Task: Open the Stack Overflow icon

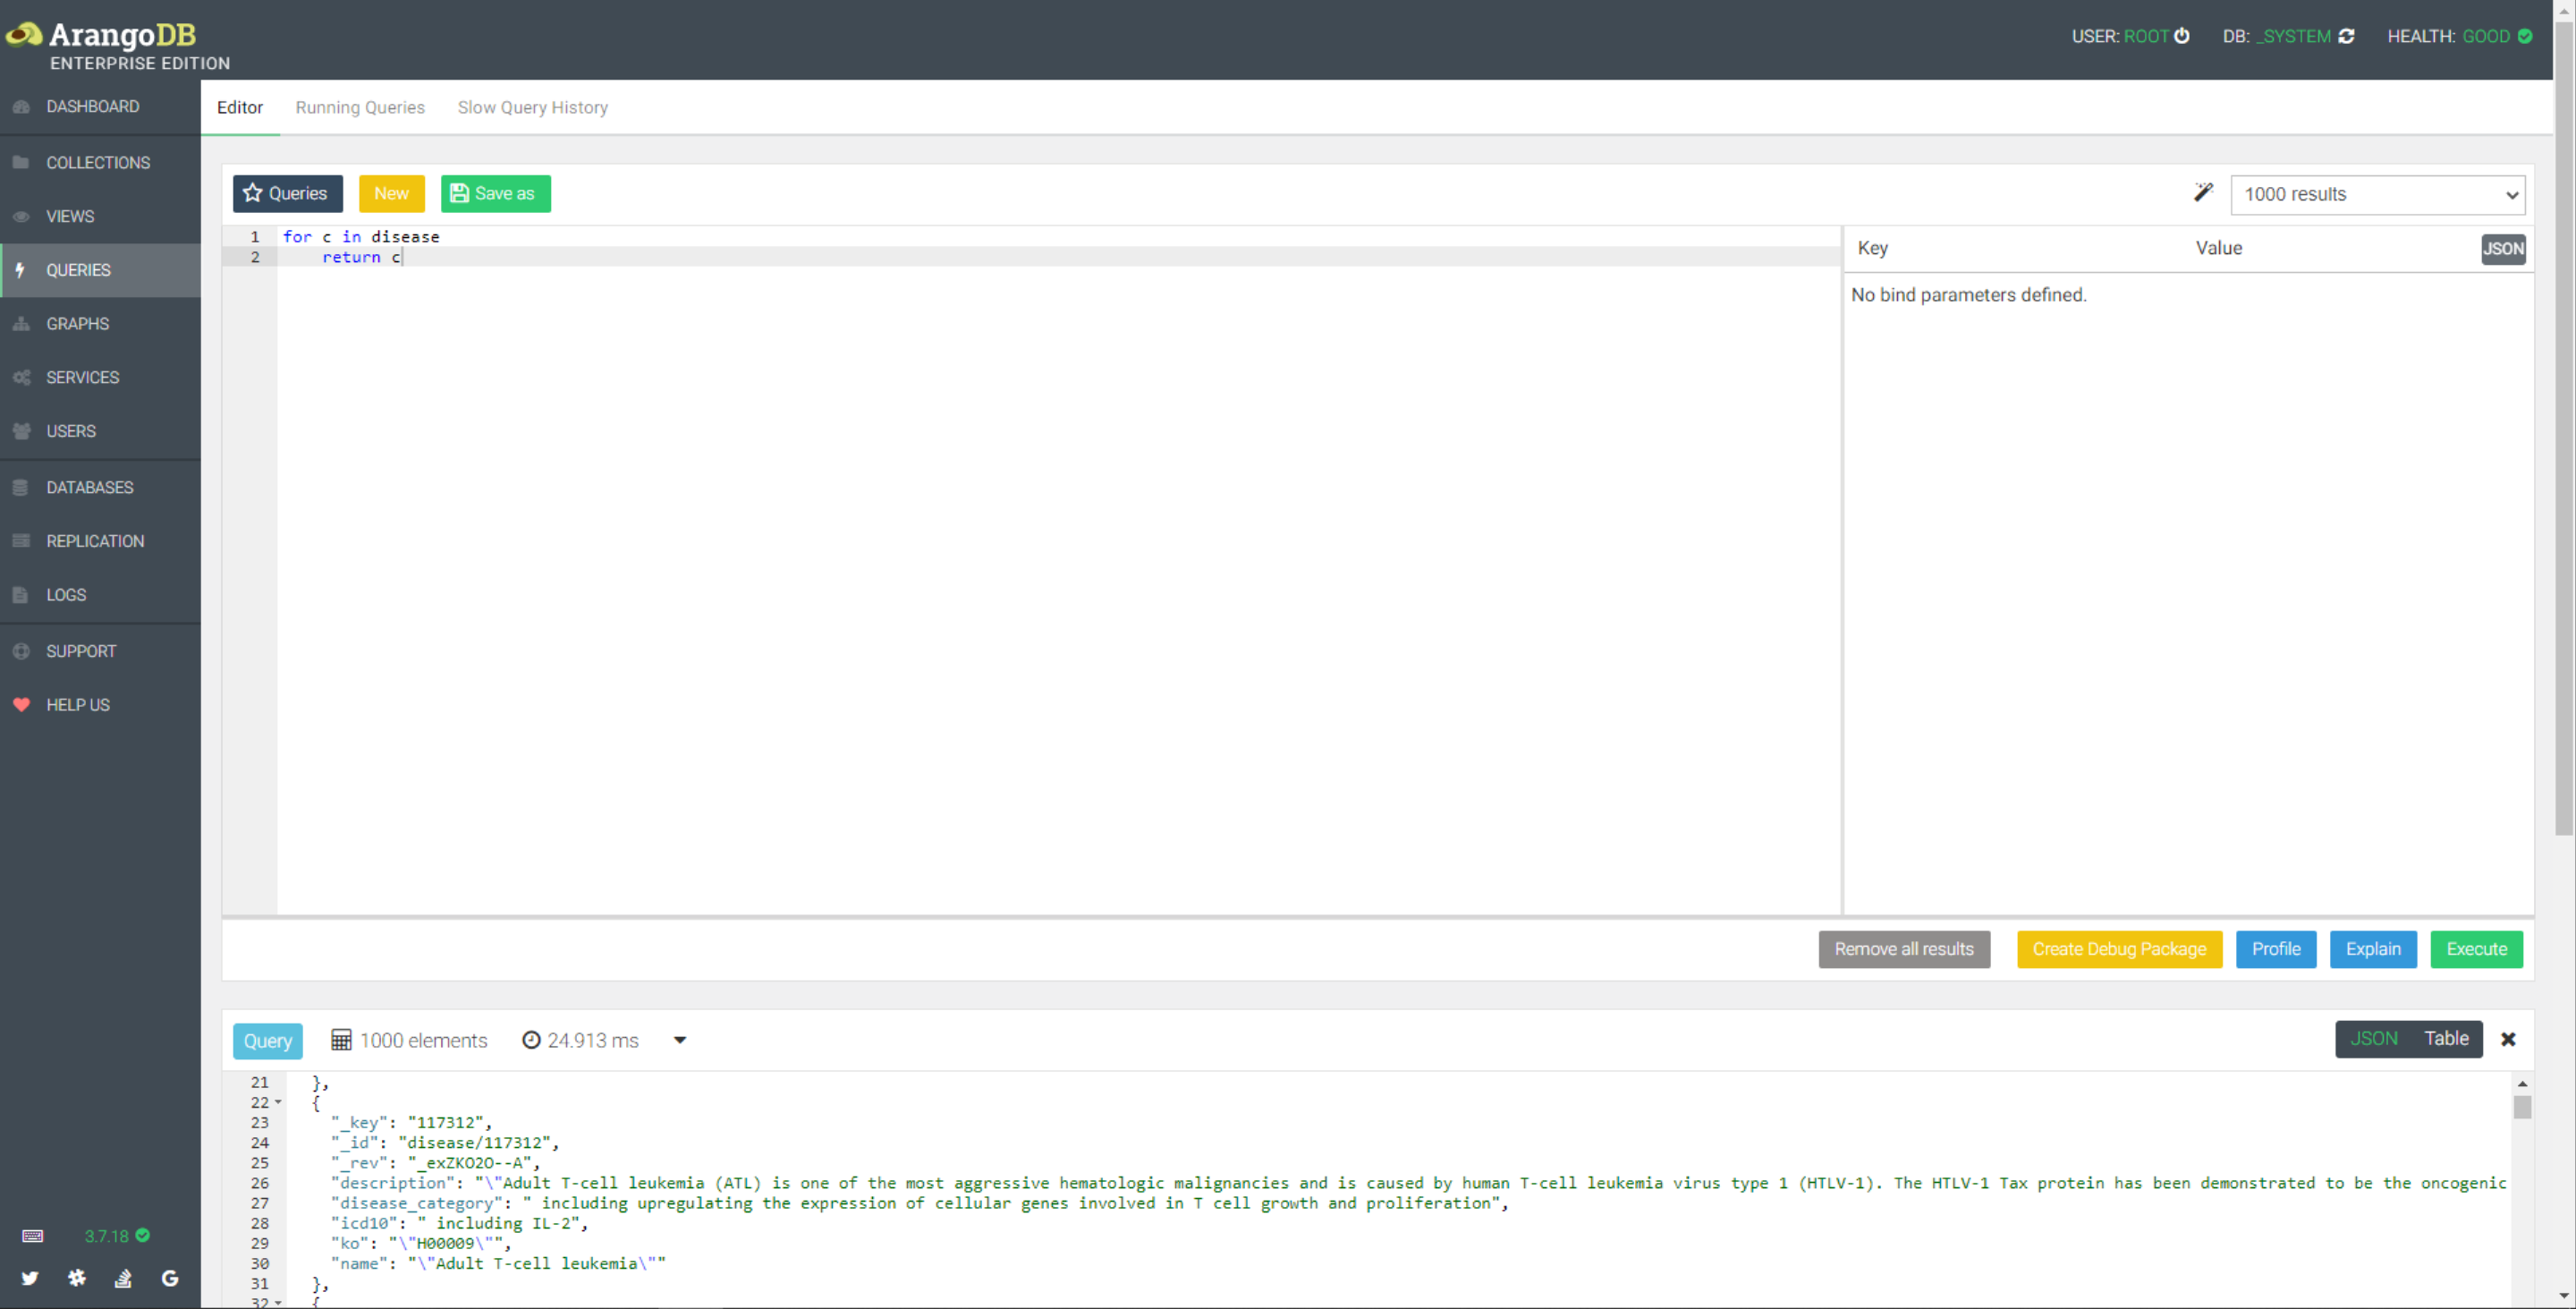Action: tap(123, 1278)
